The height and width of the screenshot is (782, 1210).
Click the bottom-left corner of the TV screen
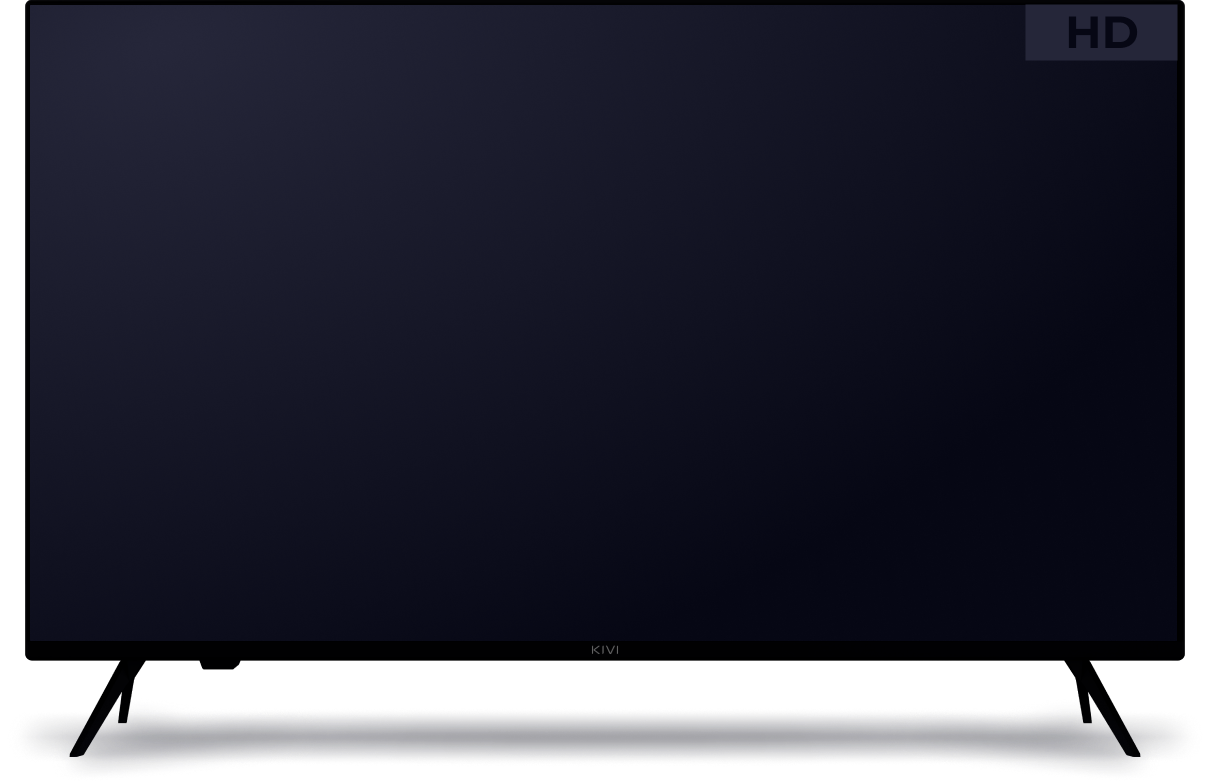(34, 636)
